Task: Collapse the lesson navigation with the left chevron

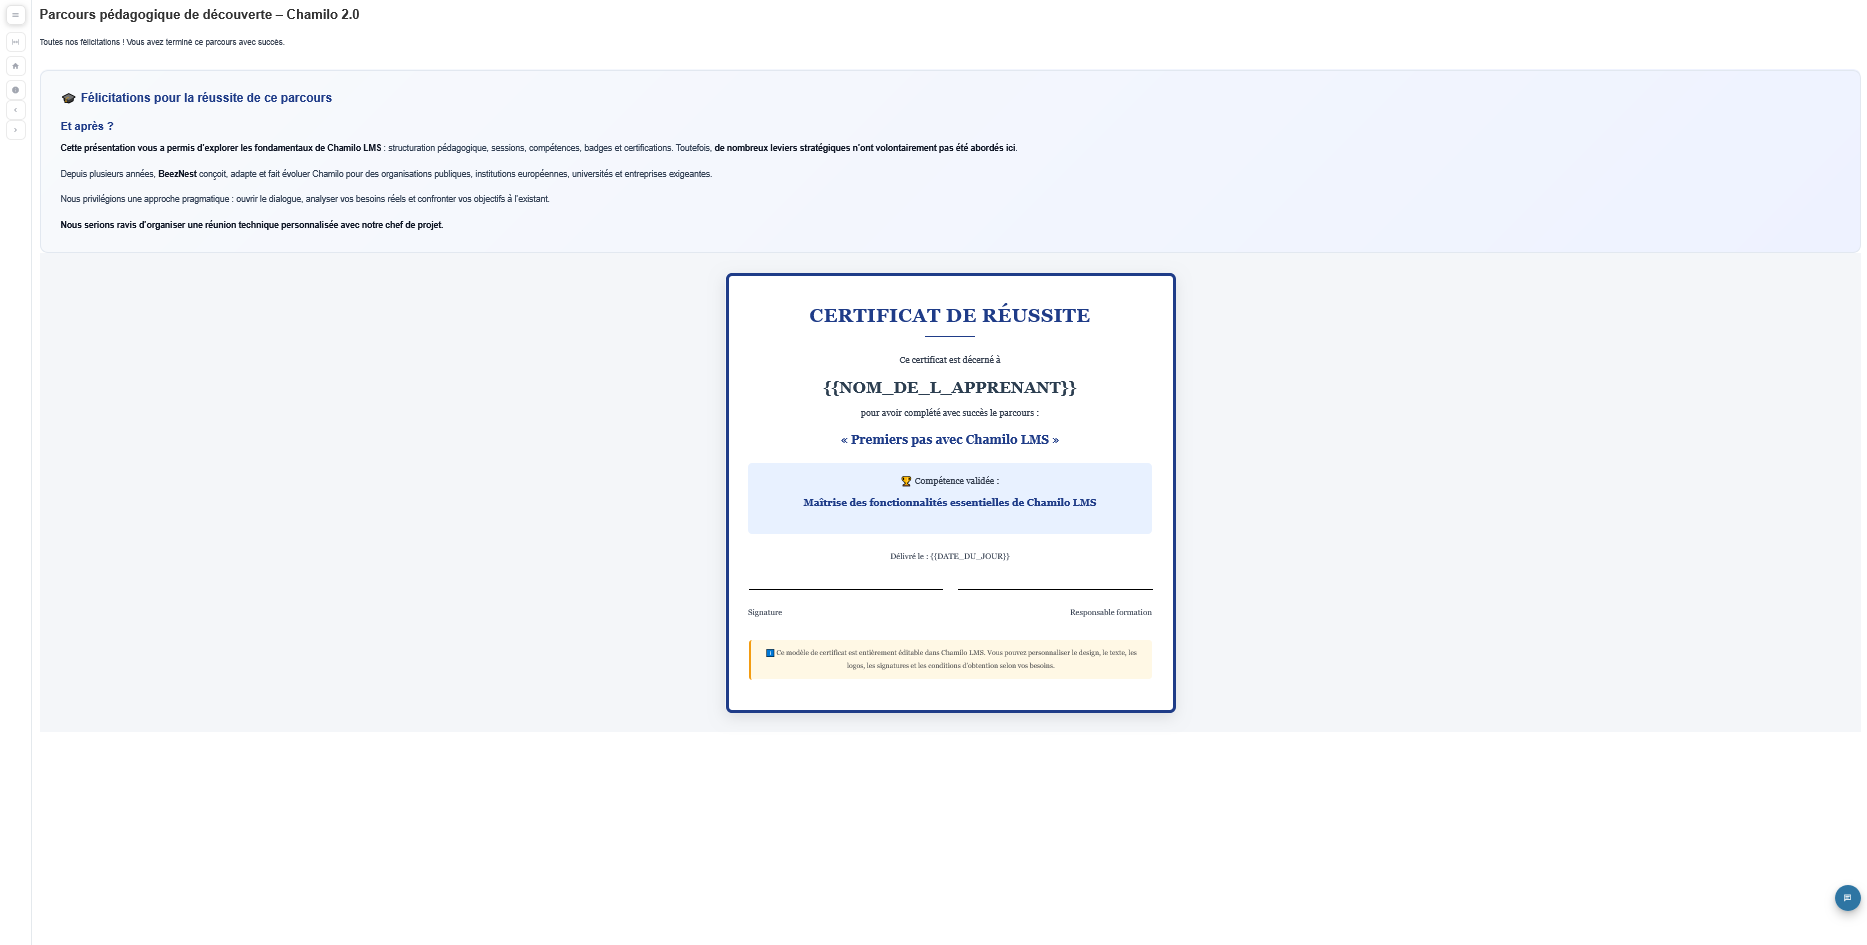Action: [15, 109]
